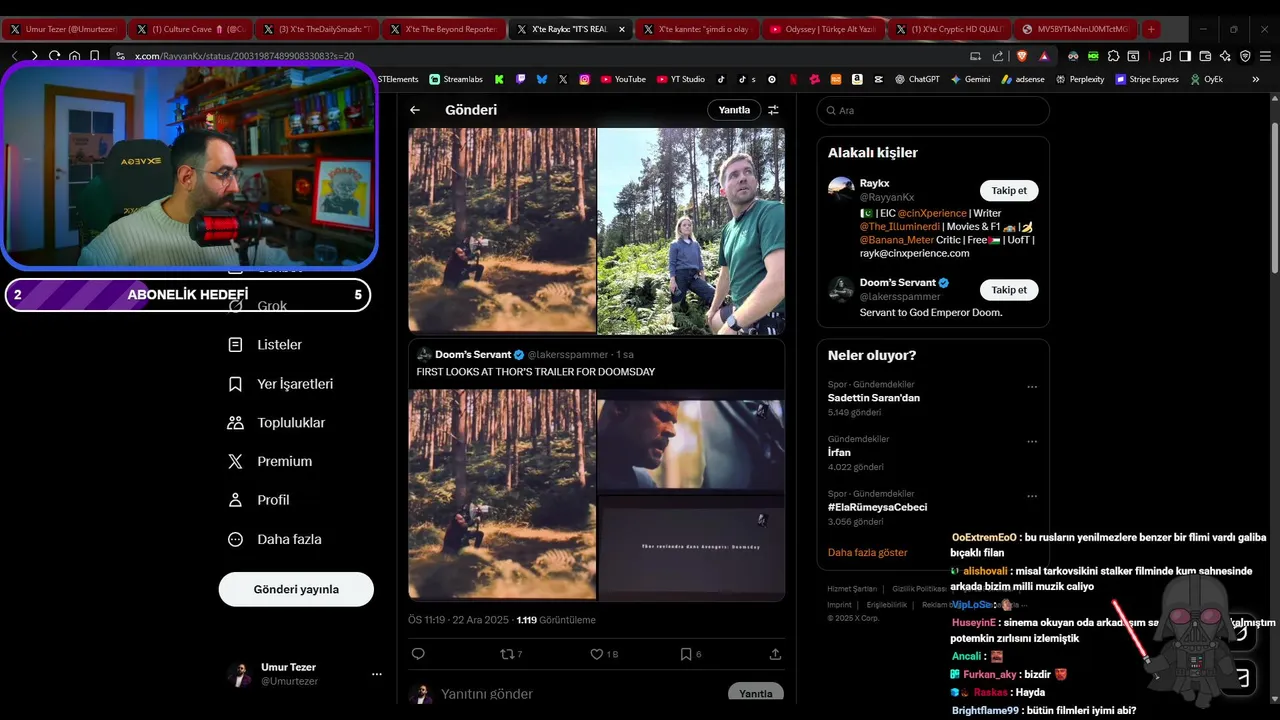Open YT Studio bookmark
The width and height of the screenshot is (1280, 720).
coord(681,79)
